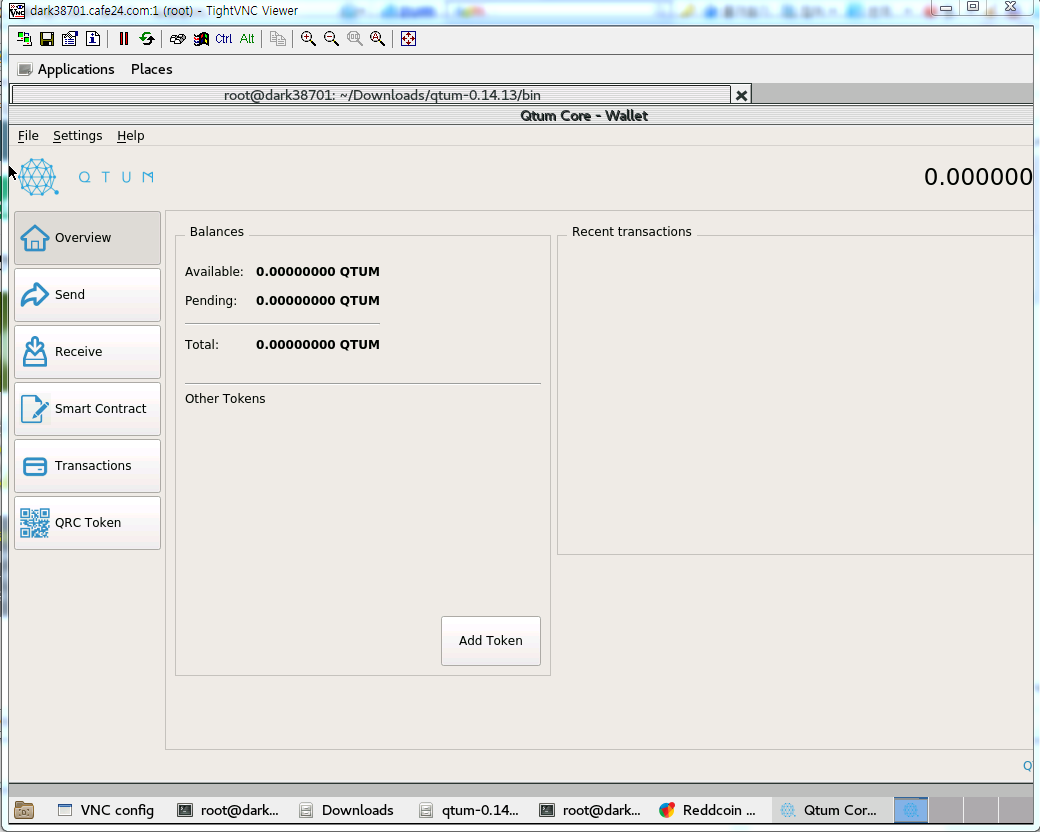Click the Total balance value
1040x832 pixels.
pyautogui.click(x=318, y=344)
